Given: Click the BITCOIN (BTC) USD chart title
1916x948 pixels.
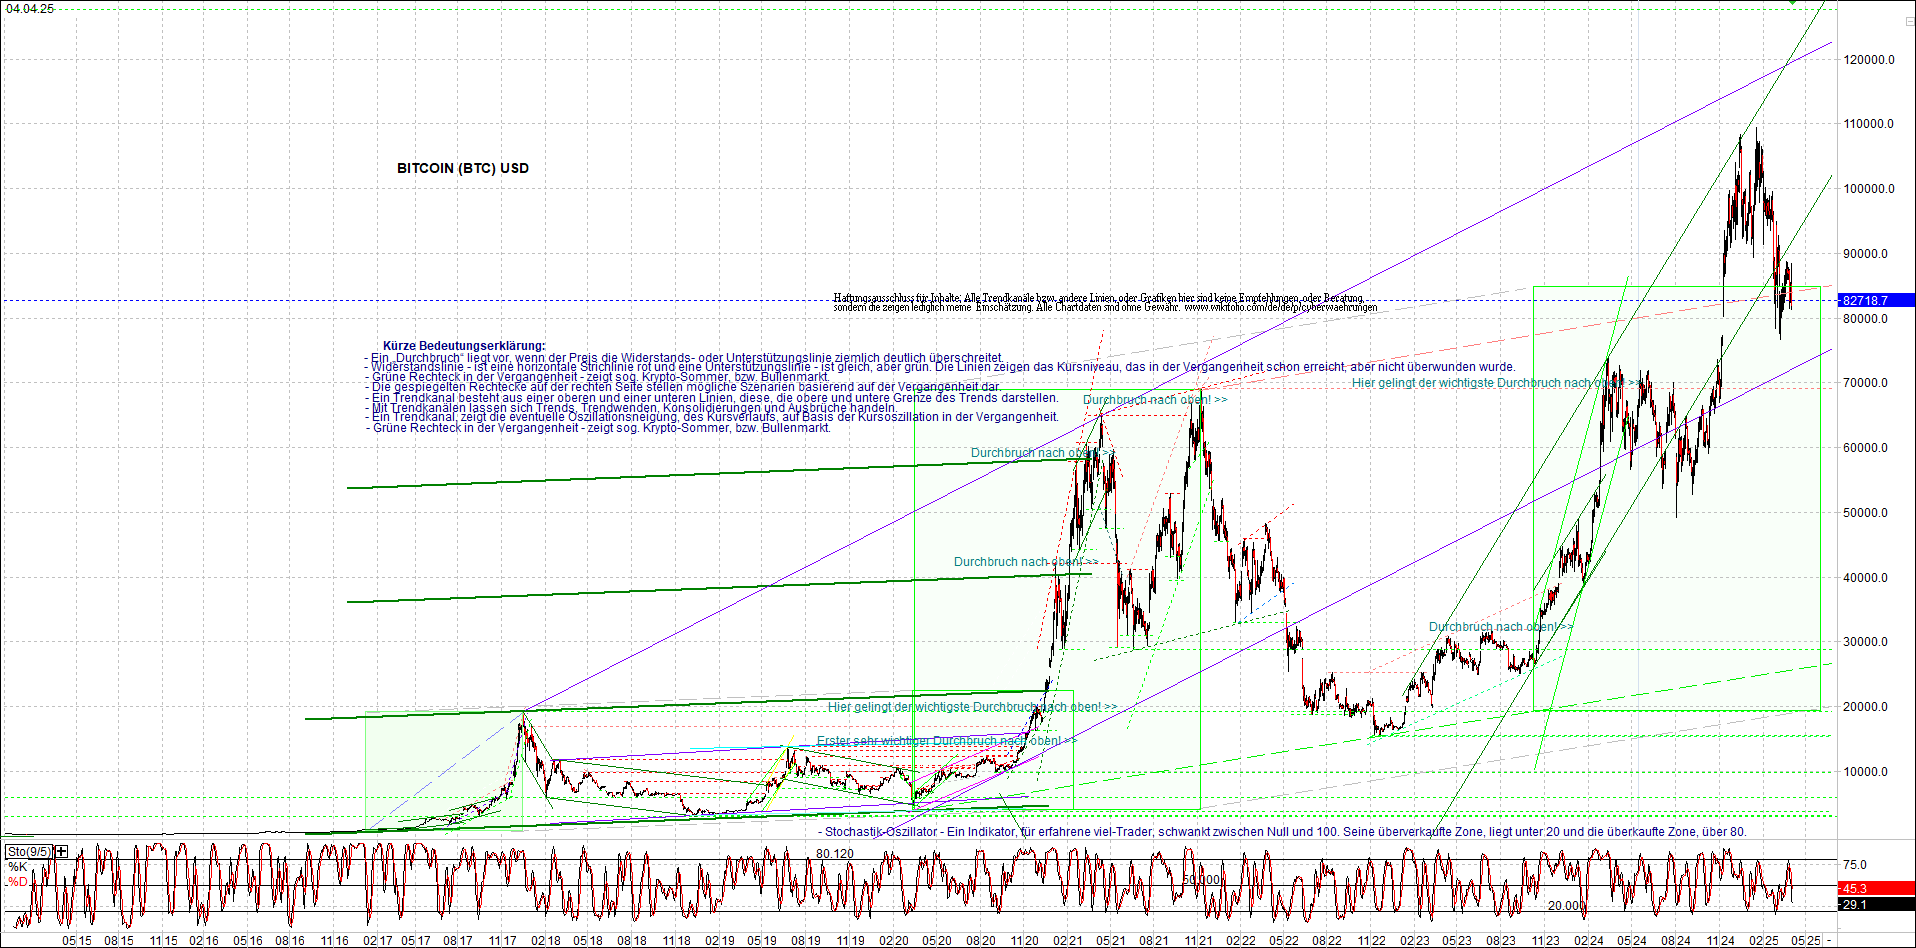Looking at the screenshot, I should (x=463, y=168).
